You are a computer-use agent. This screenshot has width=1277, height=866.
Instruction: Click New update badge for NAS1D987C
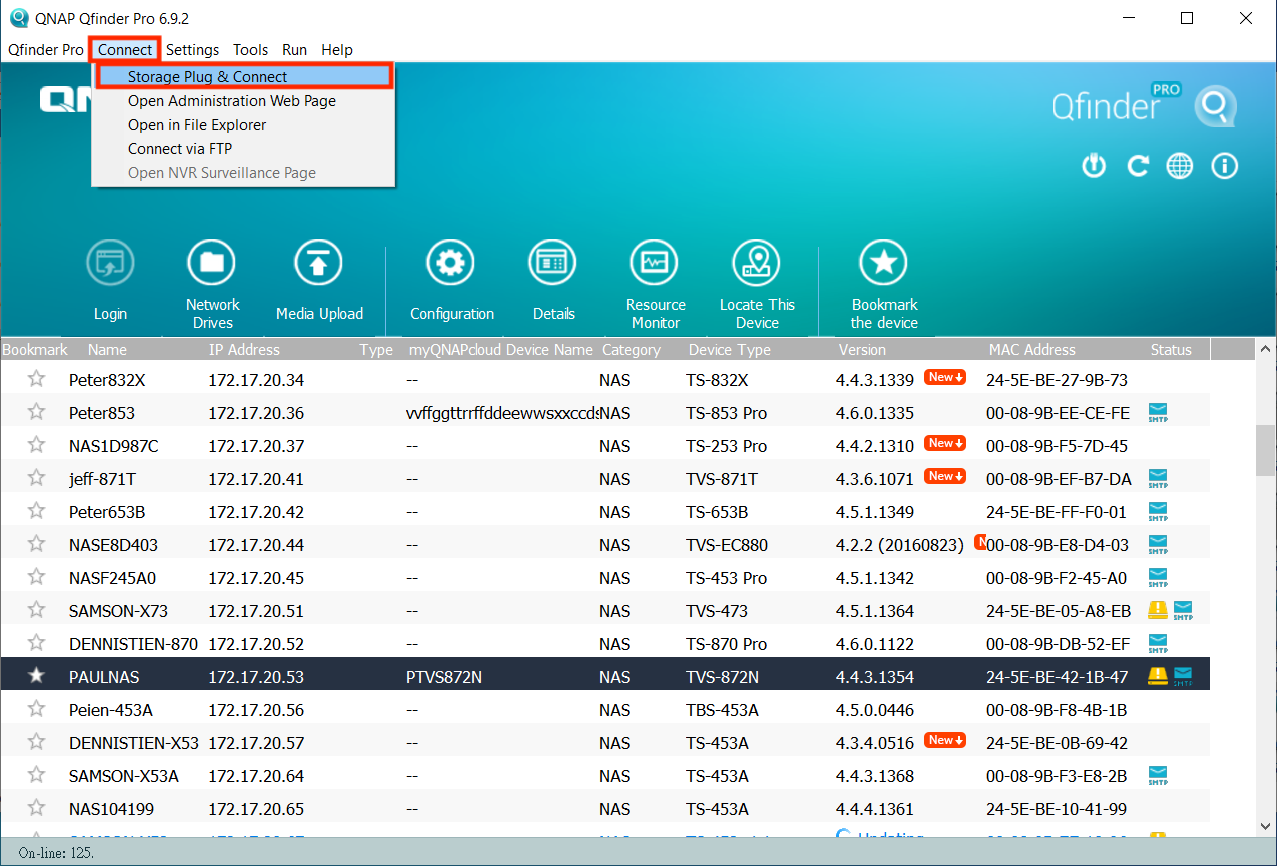pos(945,444)
